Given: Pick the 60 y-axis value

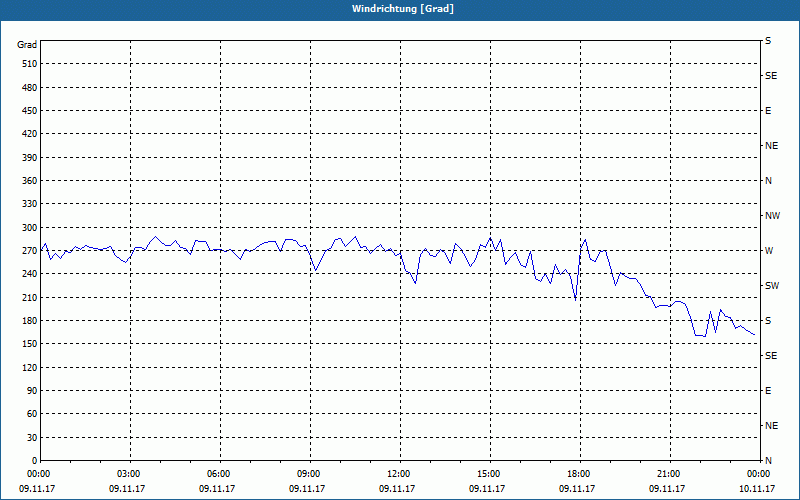Looking at the screenshot, I should click(32, 414).
